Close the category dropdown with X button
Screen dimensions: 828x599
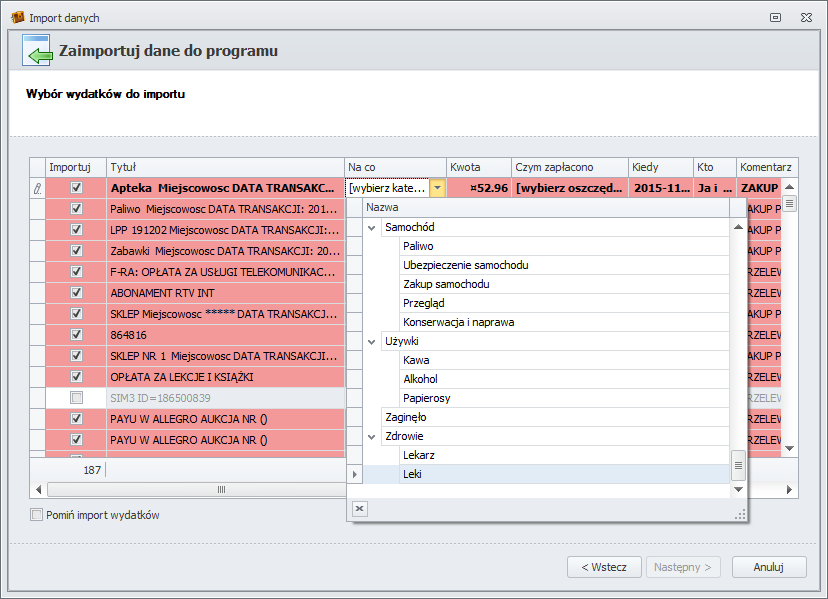[360, 509]
